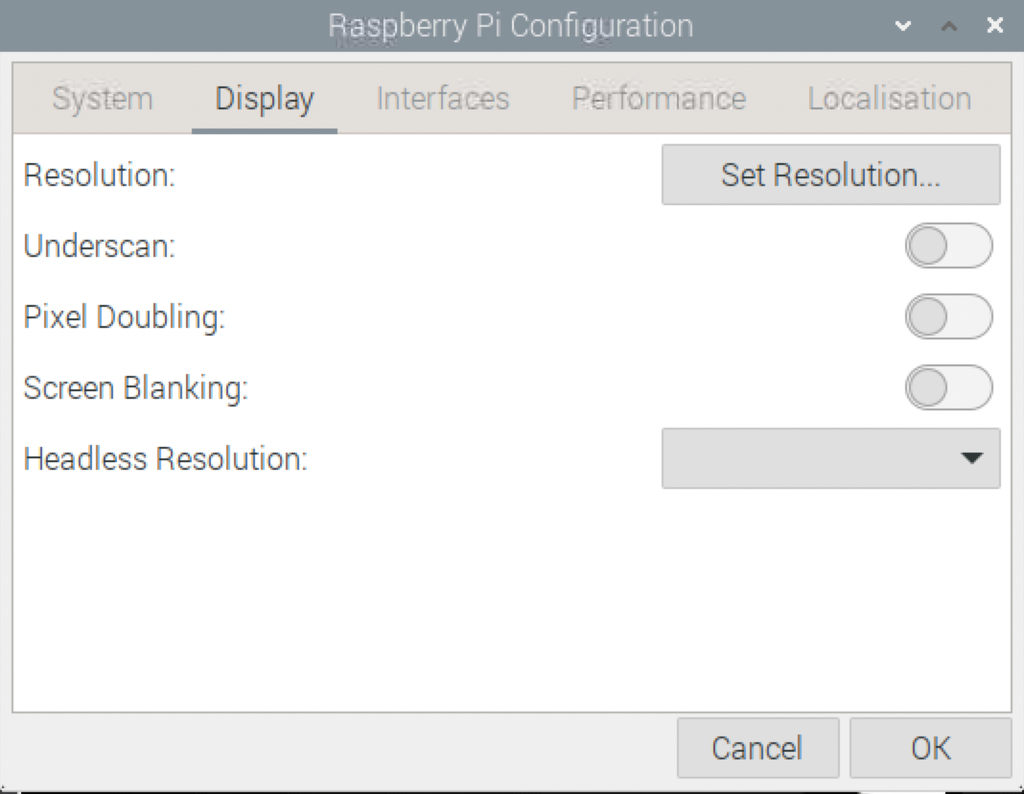1024x794 pixels.
Task: Click the Headless Resolution label text
Action: pyautogui.click(x=165, y=459)
